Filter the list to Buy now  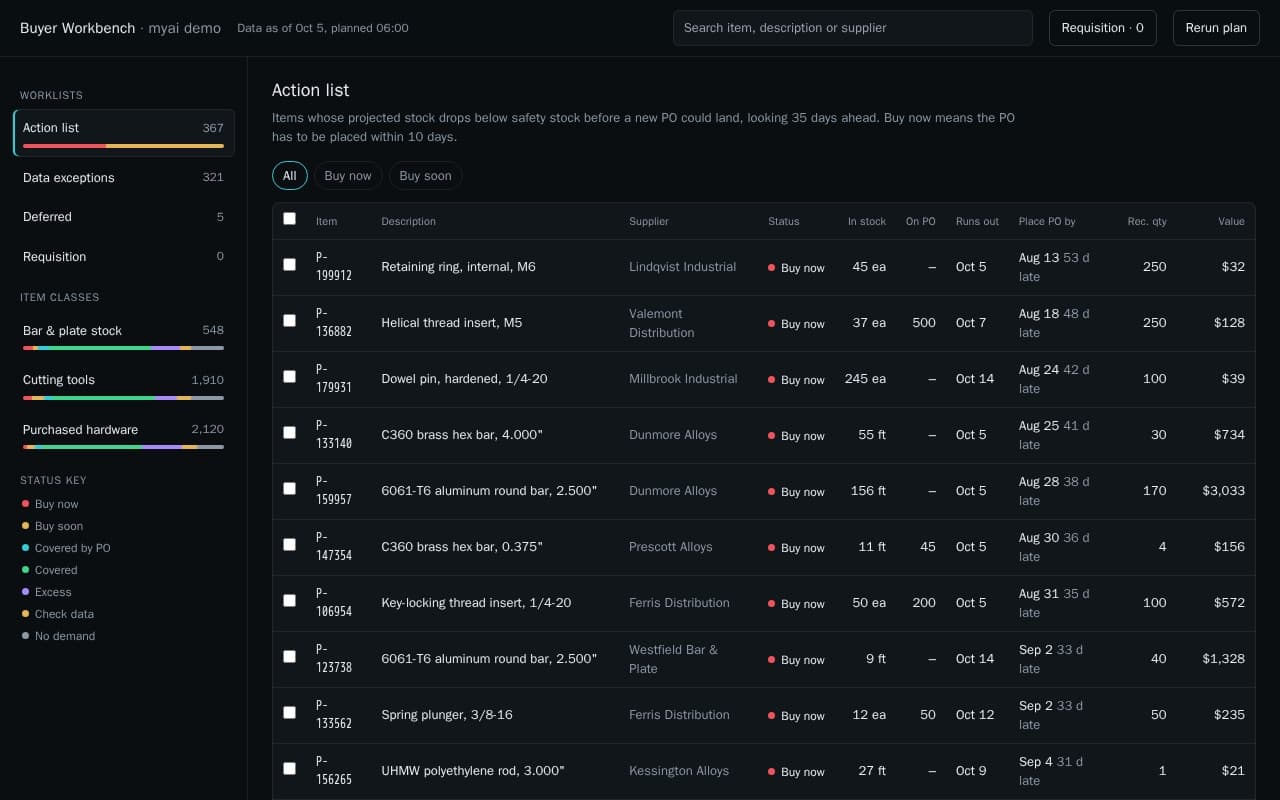(x=348, y=176)
